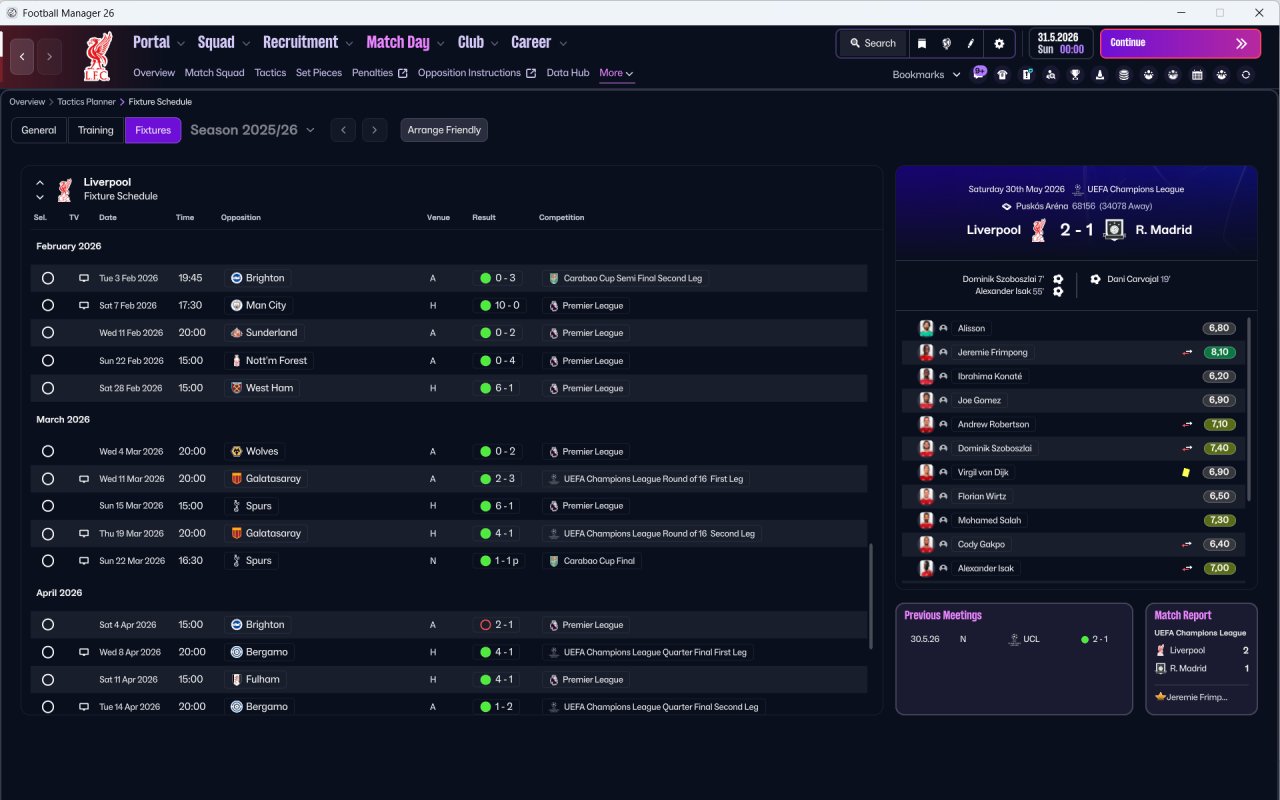Click the Continue button
The image size is (1280, 800).
pyautogui.click(x=1181, y=43)
